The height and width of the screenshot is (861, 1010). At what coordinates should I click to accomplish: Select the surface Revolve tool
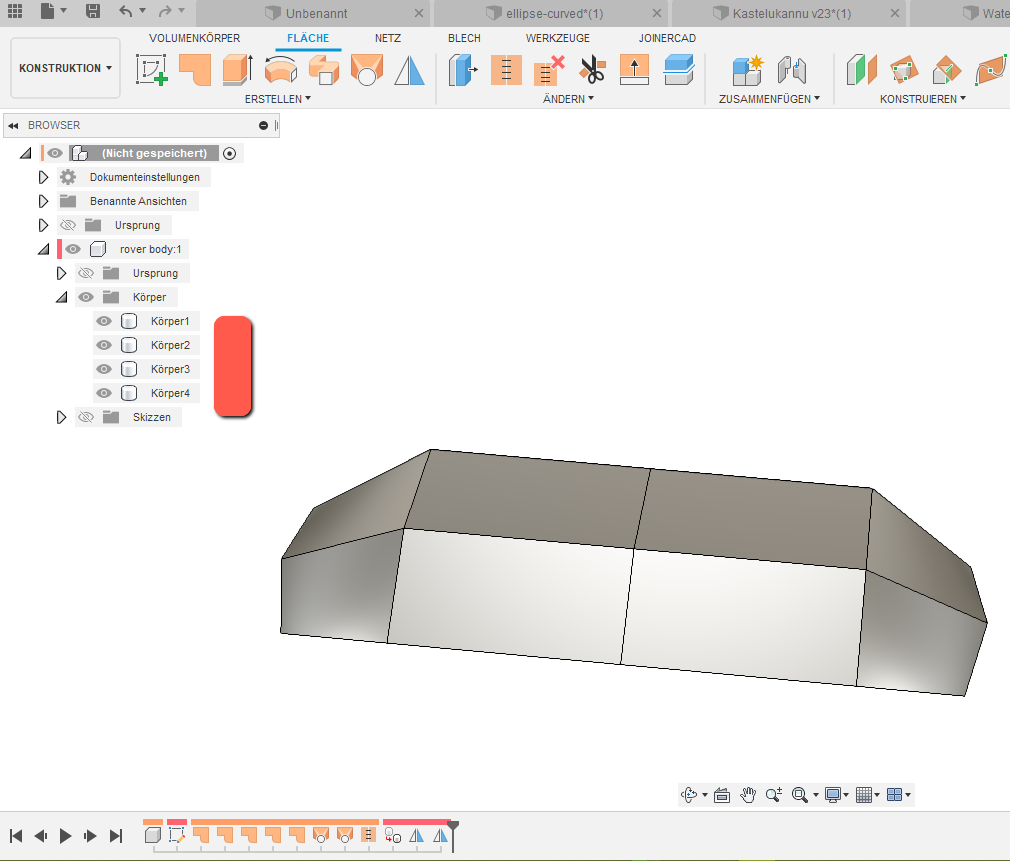tap(281, 70)
